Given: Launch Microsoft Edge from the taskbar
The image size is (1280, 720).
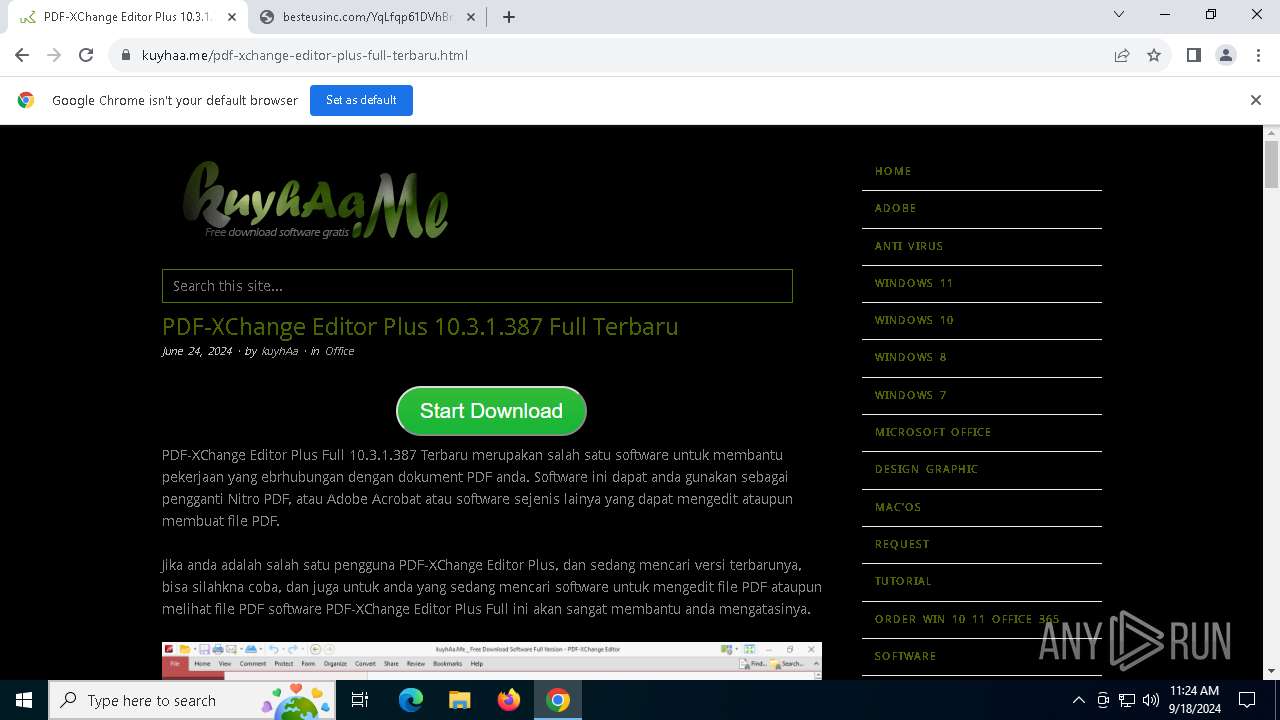Looking at the screenshot, I should (x=411, y=700).
